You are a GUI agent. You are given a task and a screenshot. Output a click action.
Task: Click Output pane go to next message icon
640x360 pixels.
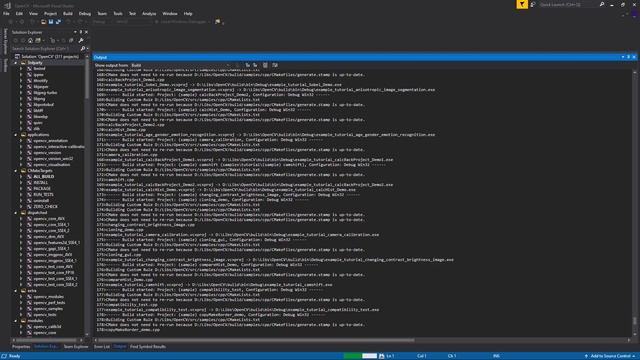255,65
